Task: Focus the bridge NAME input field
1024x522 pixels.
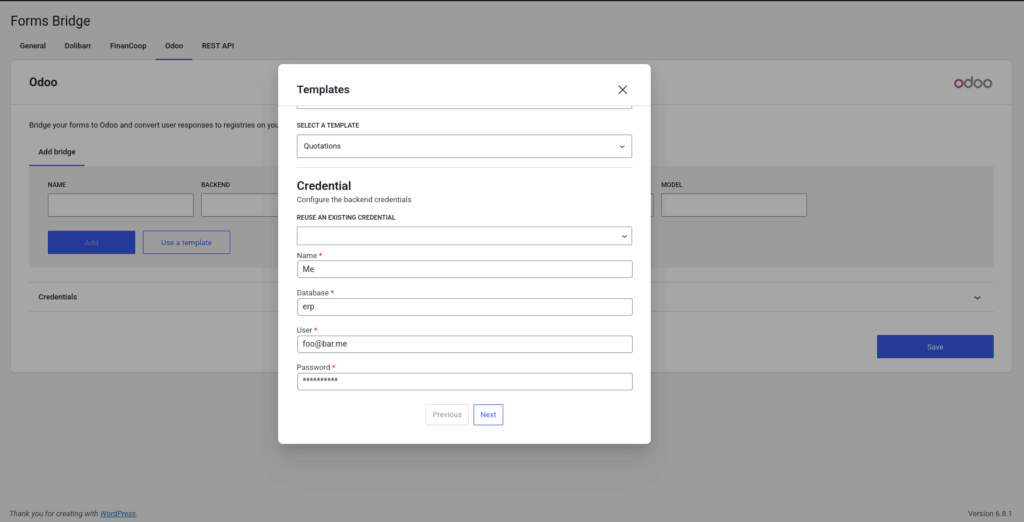Action: [x=121, y=205]
